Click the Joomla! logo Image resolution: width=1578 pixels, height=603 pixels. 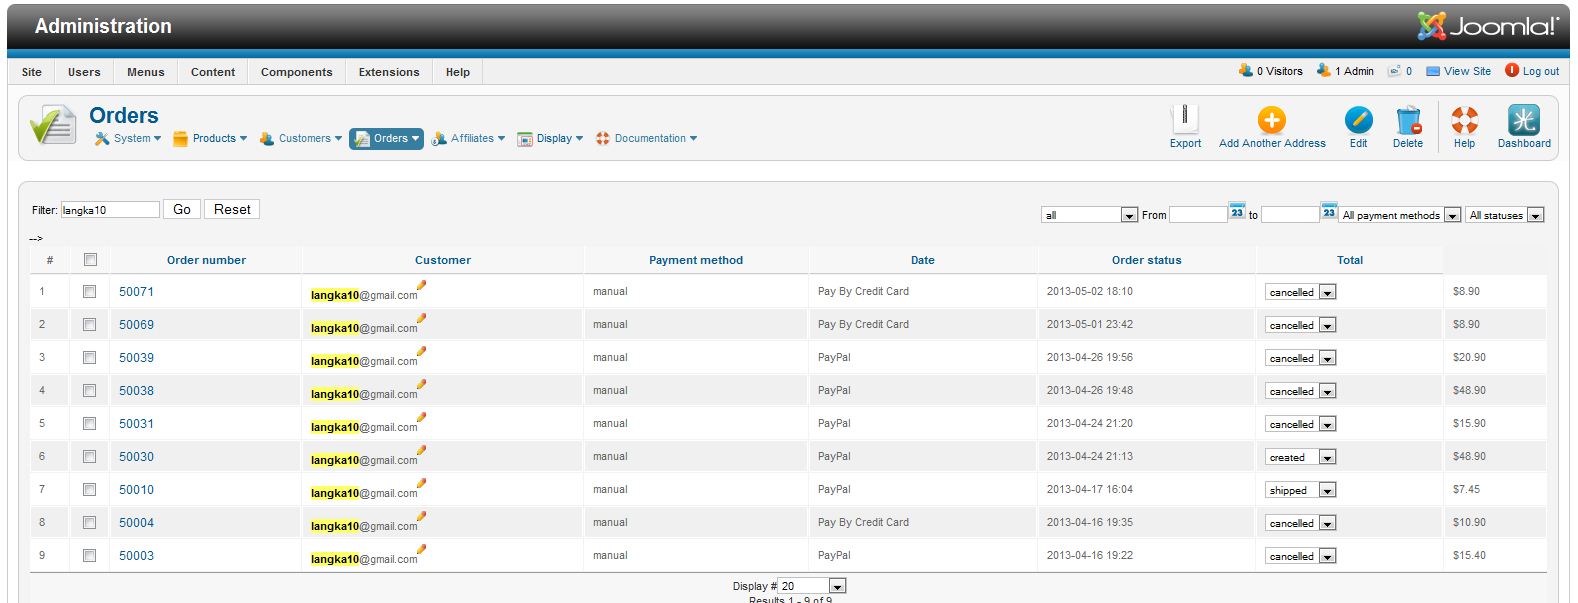(x=1488, y=26)
